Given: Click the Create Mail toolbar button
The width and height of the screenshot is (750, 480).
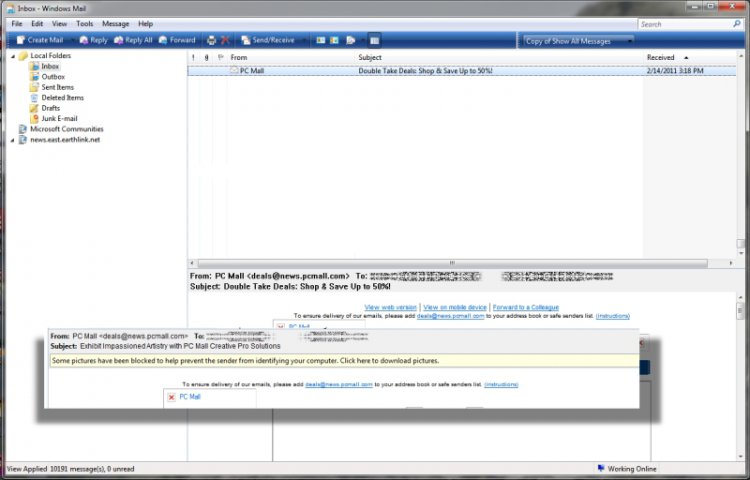Looking at the screenshot, I should tap(40, 40).
